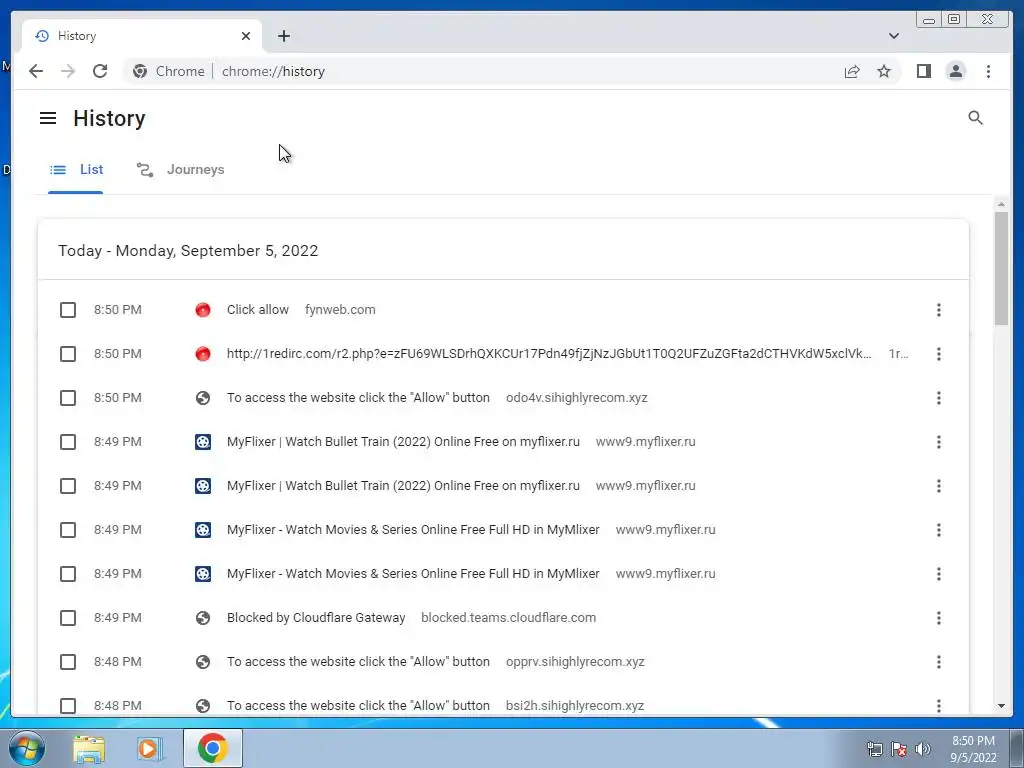
Task: Open the tab search chevron
Action: (893, 36)
